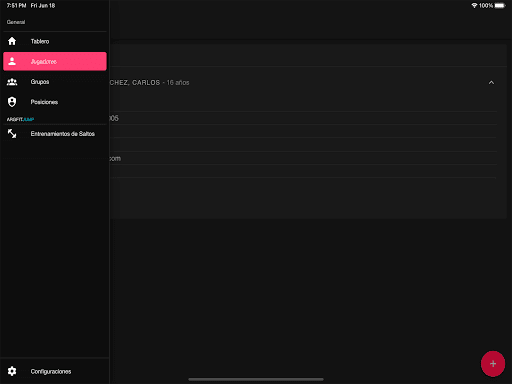Image resolution: width=512 pixels, height=384 pixels.
Task: Open the Configuraciones gear icon
Action: click(x=12, y=371)
